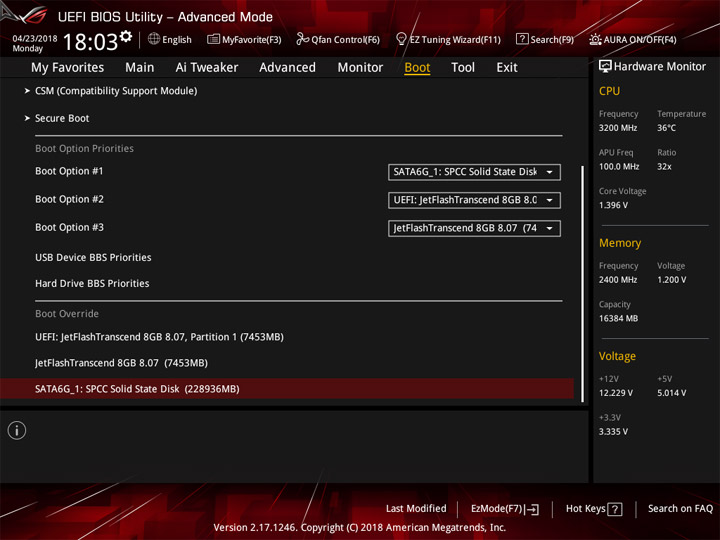This screenshot has width=720, height=540.
Task: Open the Monitor tab
Action: pos(360,68)
